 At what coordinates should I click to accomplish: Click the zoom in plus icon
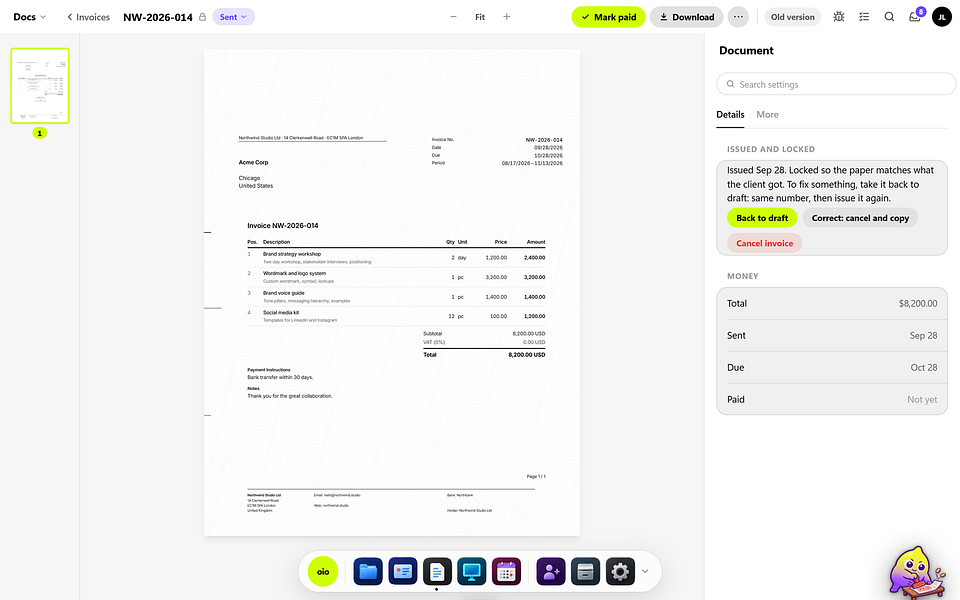click(x=506, y=17)
